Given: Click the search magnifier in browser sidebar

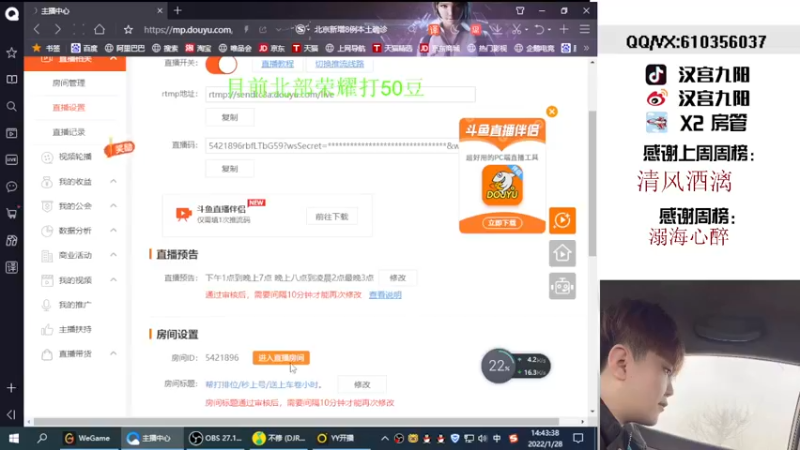Looking at the screenshot, I should coord(11,106).
